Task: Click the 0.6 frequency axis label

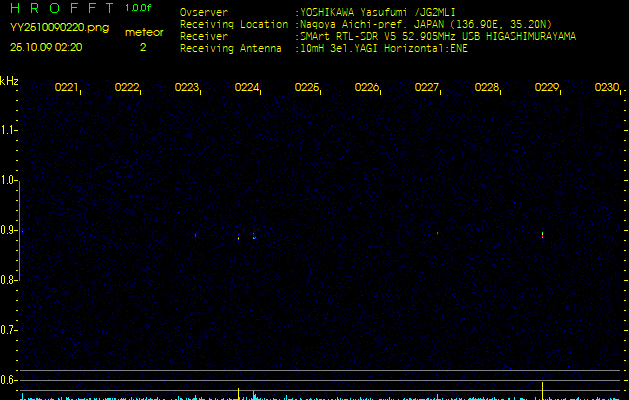Action: point(8,380)
